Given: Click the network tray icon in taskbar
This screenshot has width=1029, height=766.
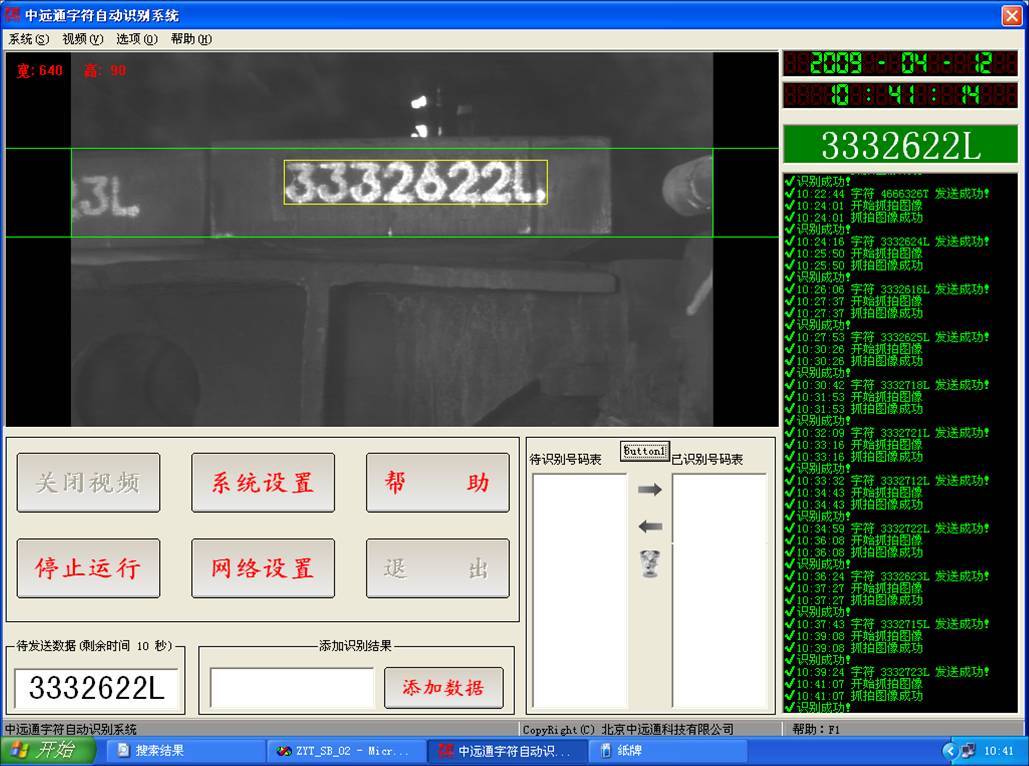Looking at the screenshot, I should click(x=967, y=751).
